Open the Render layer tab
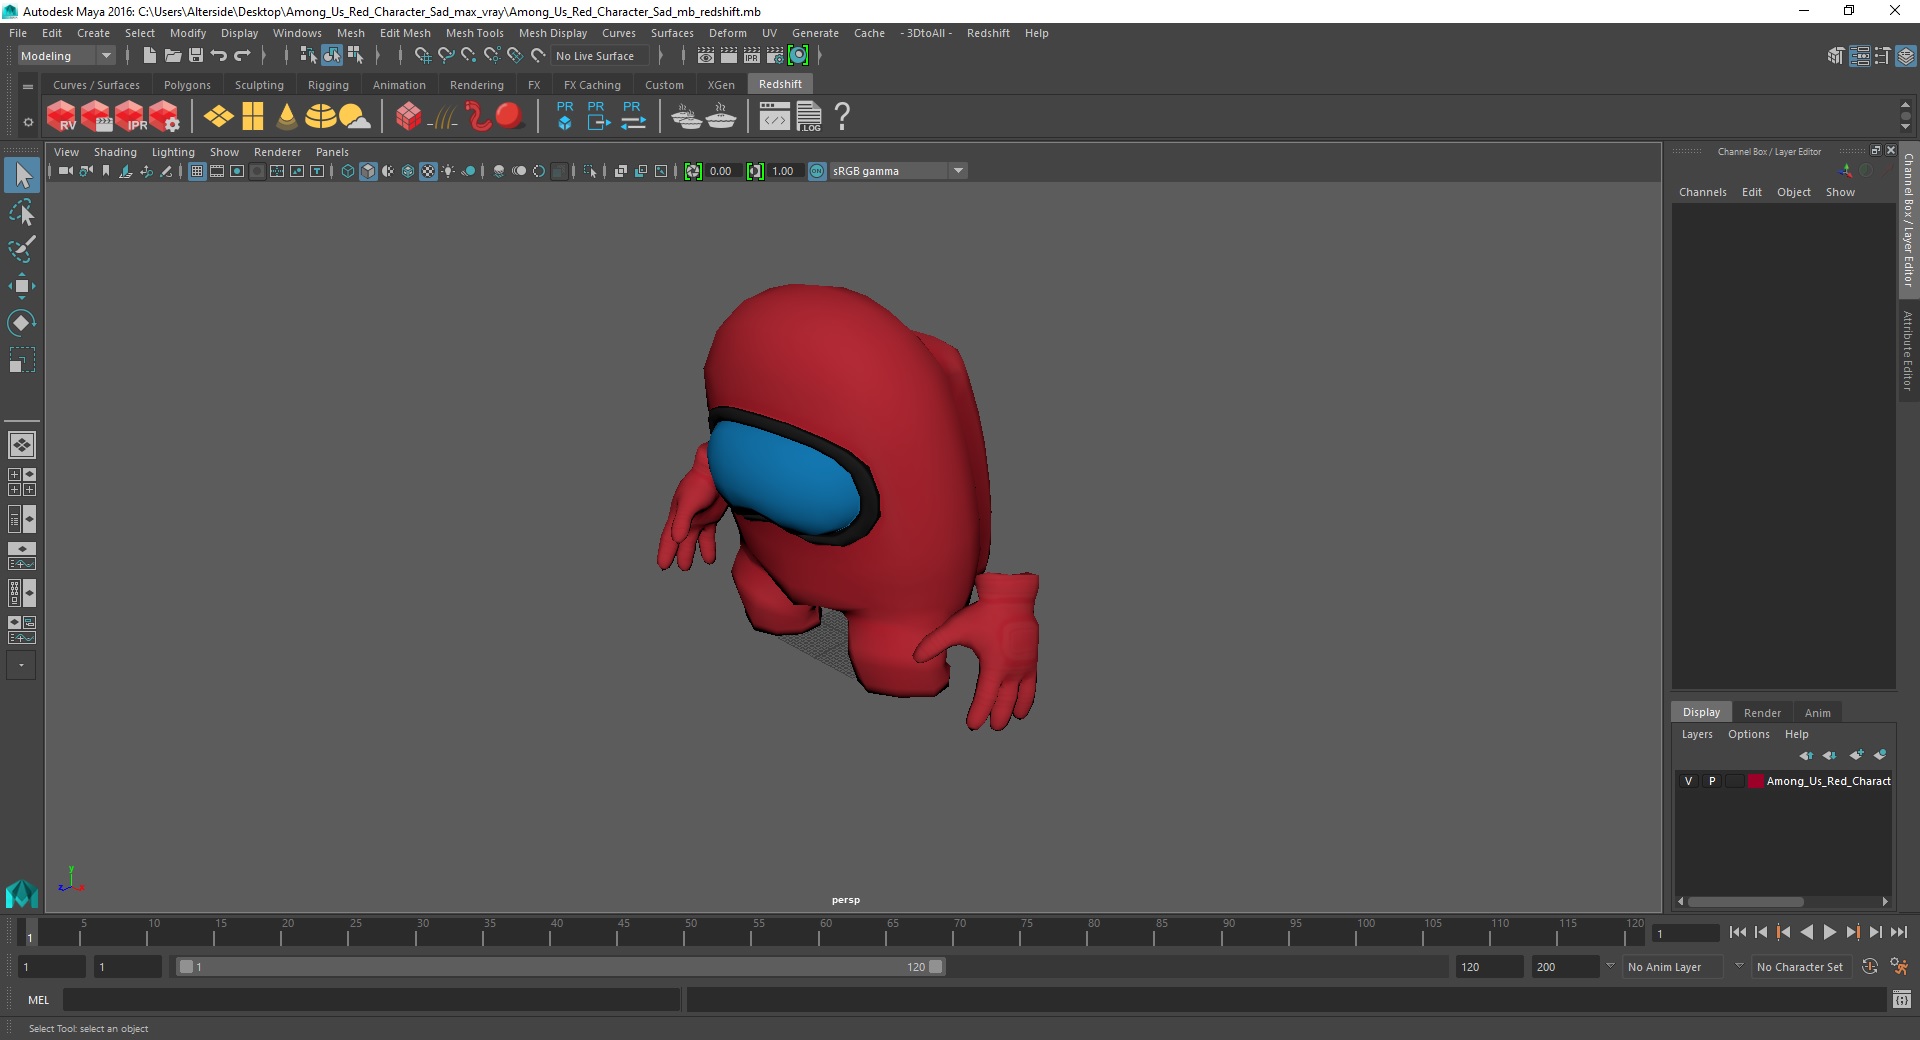The height and width of the screenshot is (1040, 1920). (1762, 713)
